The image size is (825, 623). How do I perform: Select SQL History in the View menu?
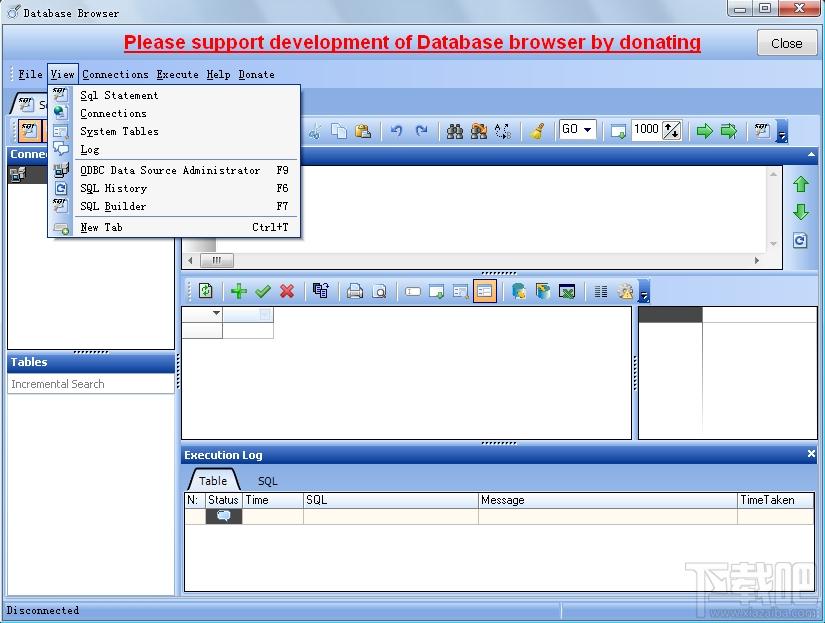pyautogui.click(x=175, y=188)
